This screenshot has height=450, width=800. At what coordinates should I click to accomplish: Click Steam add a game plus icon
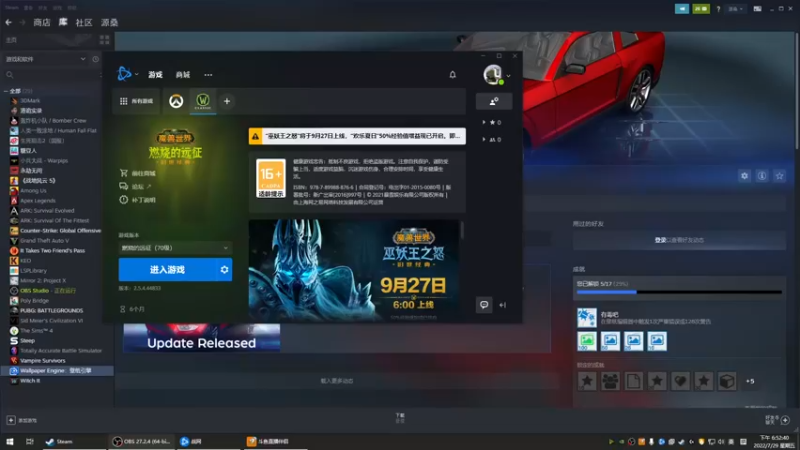[x=11, y=420]
